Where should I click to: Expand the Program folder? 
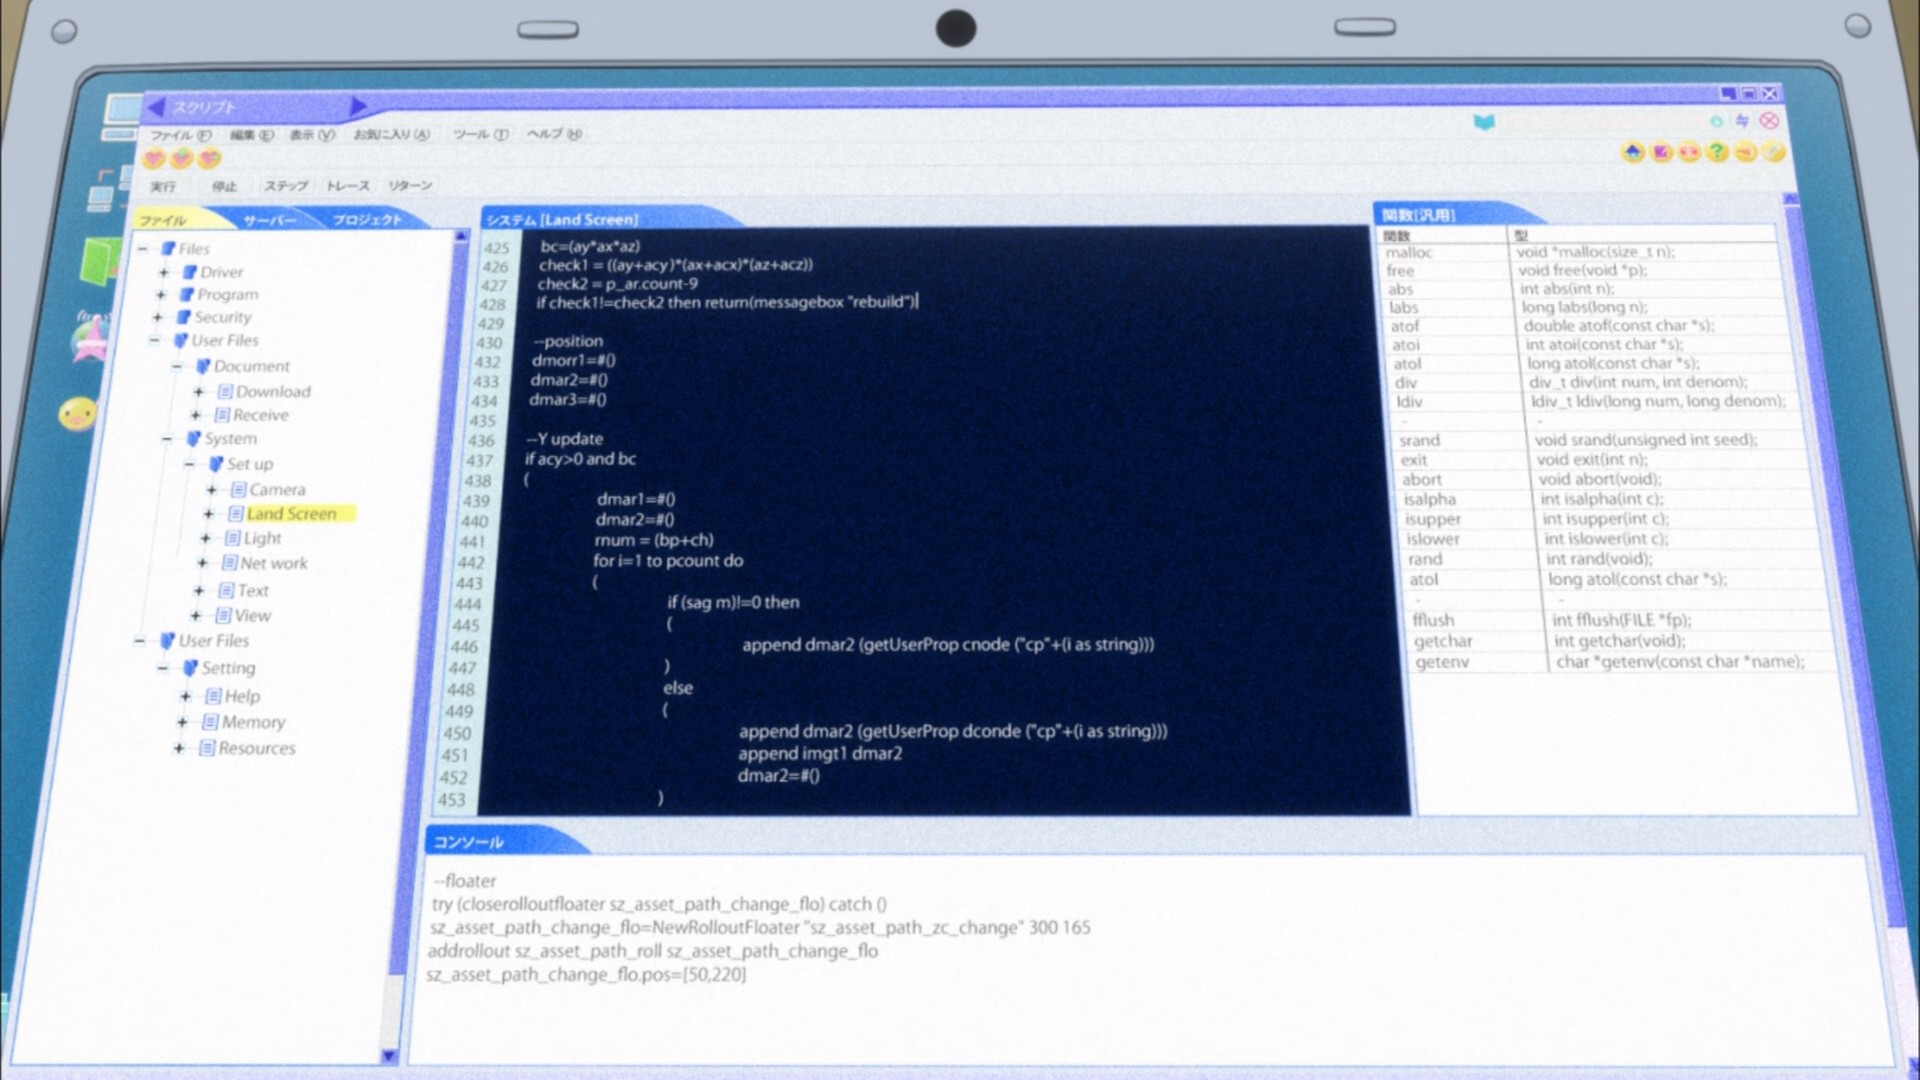point(161,295)
